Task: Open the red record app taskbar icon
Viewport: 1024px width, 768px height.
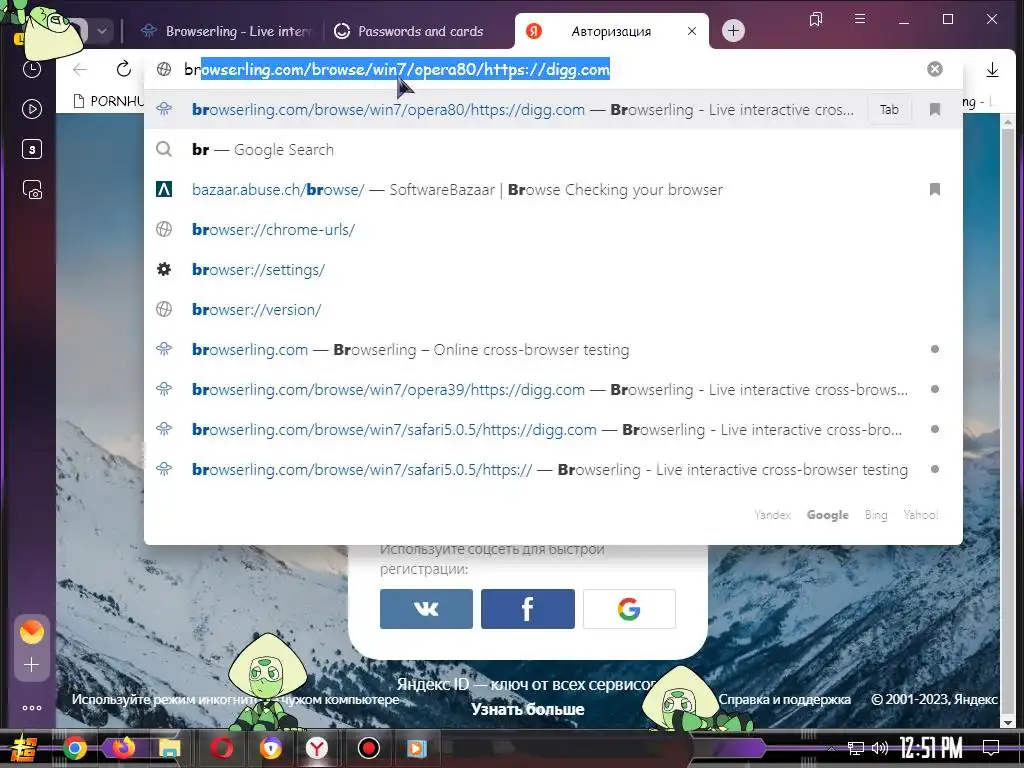Action: click(368, 748)
